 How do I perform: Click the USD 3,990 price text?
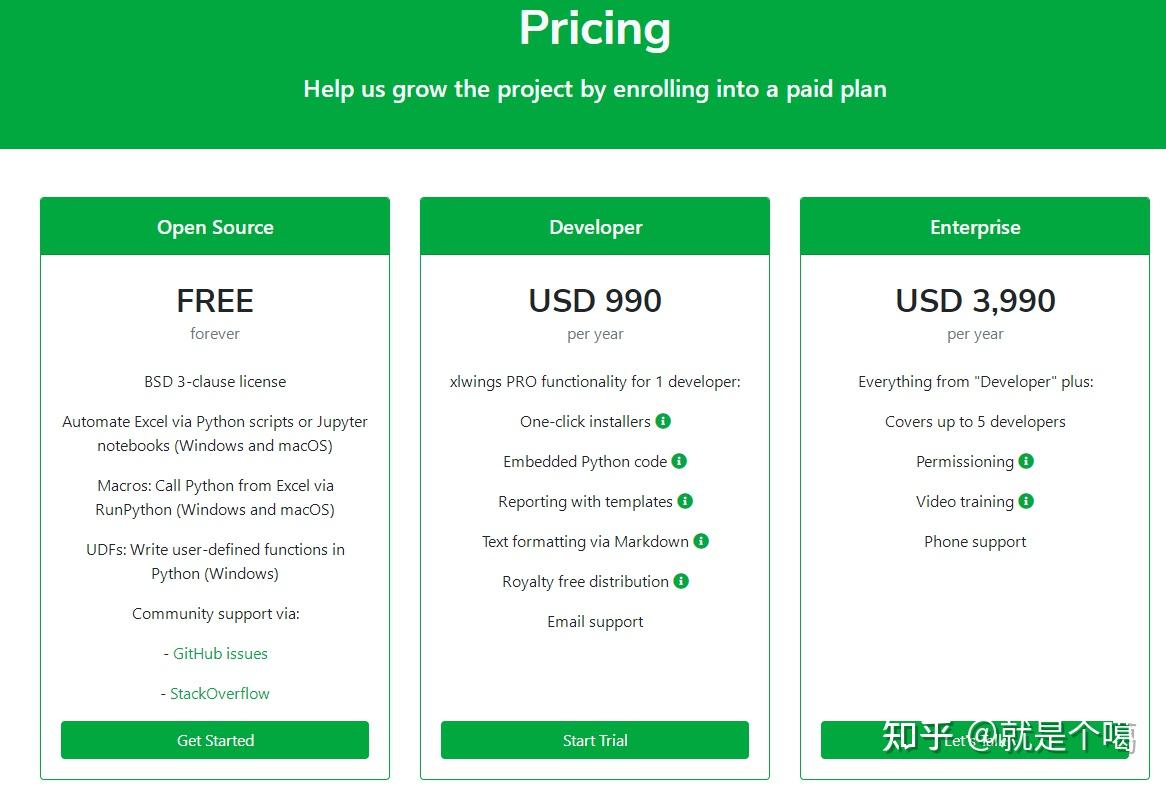[x=975, y=301]
